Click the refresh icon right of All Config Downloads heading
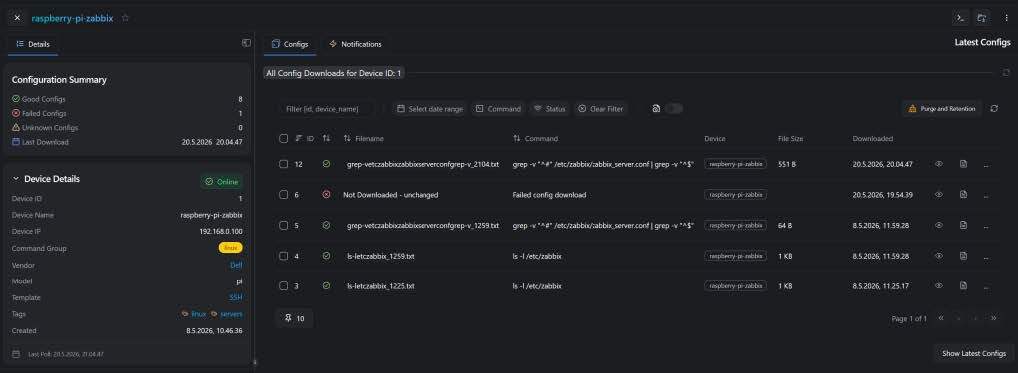The image size is (1018, 373). pos(1006,73)
